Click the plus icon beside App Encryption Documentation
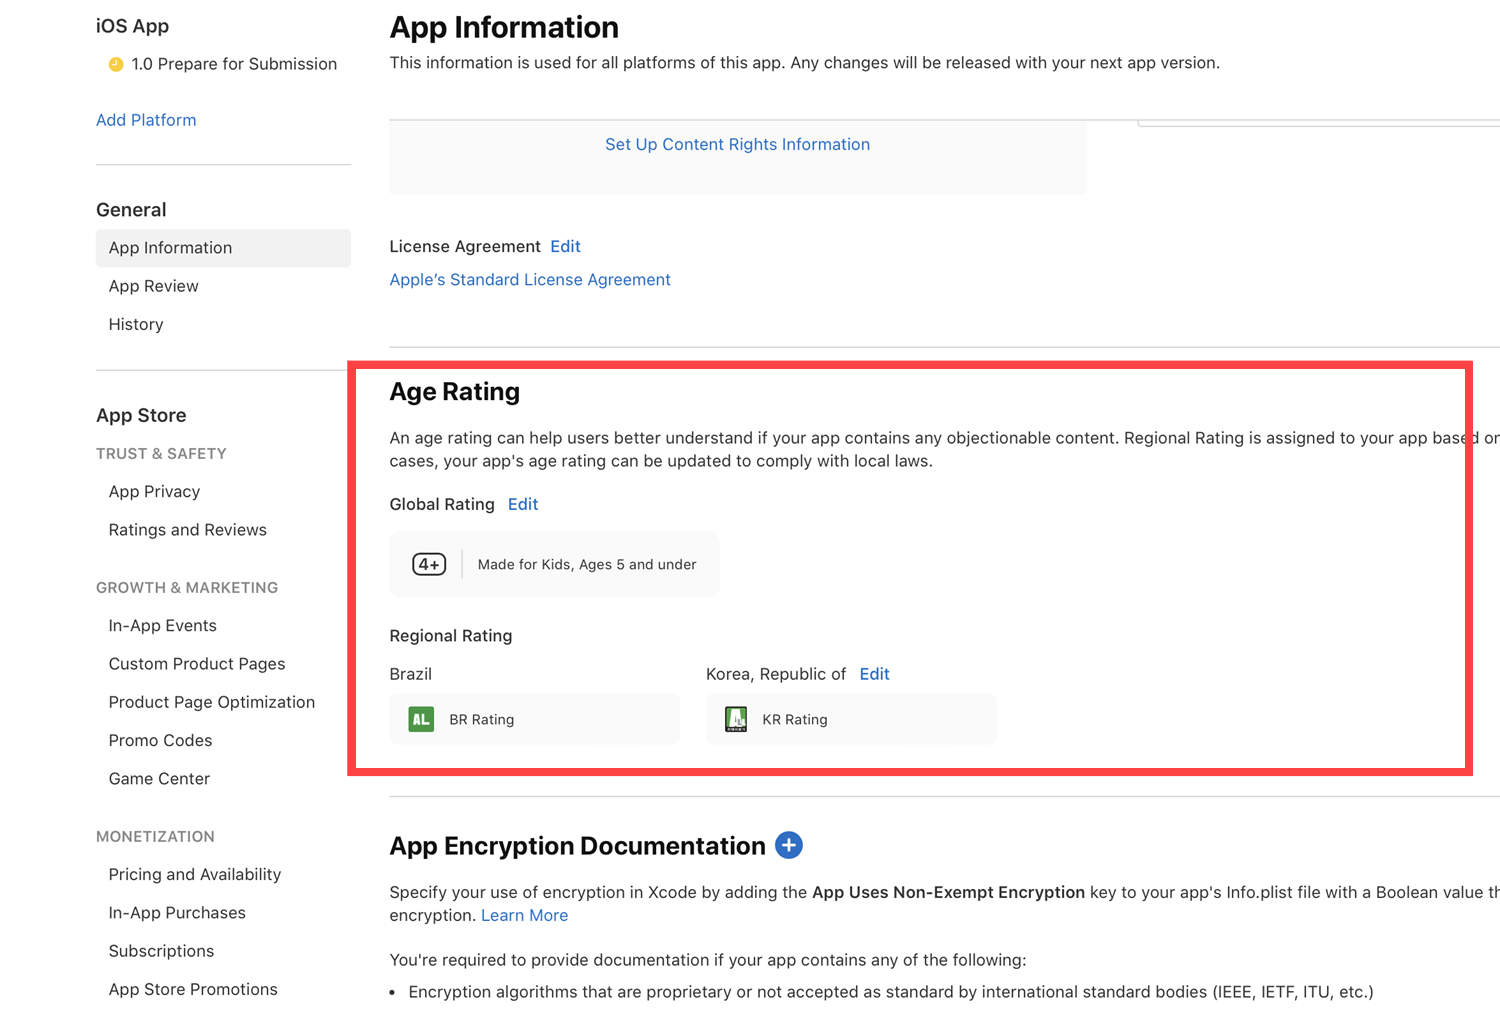 tap(789, 845)
